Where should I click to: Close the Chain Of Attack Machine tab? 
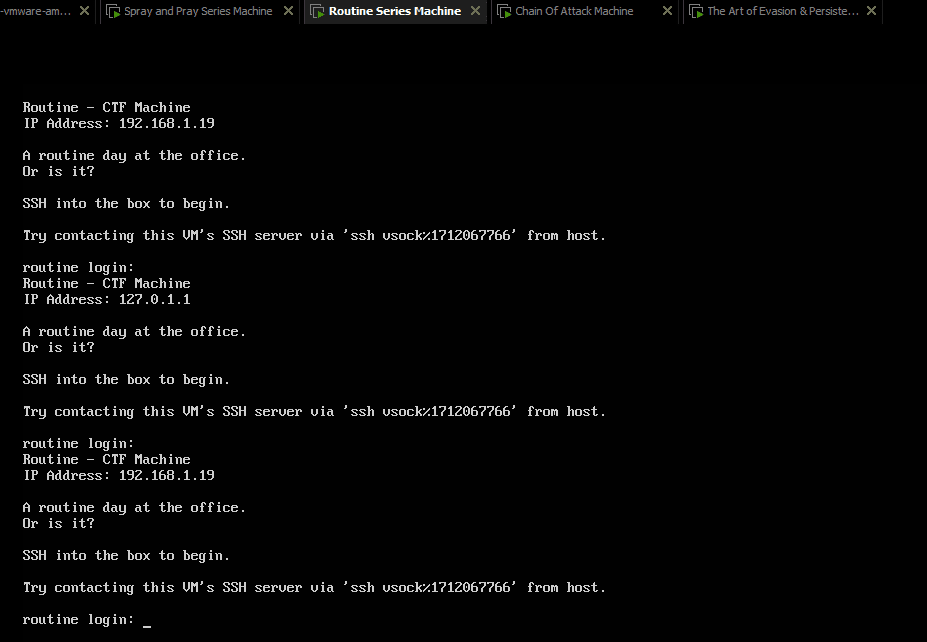click(x=667, y=11)
